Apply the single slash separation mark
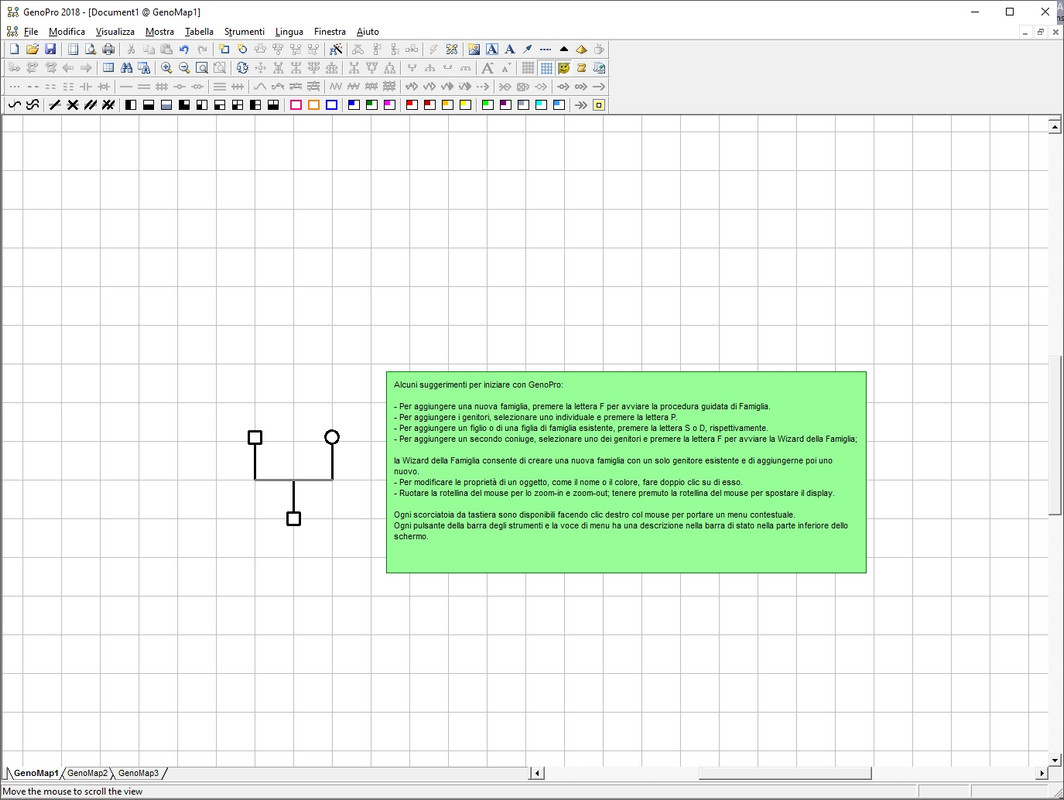 point(55,105)
